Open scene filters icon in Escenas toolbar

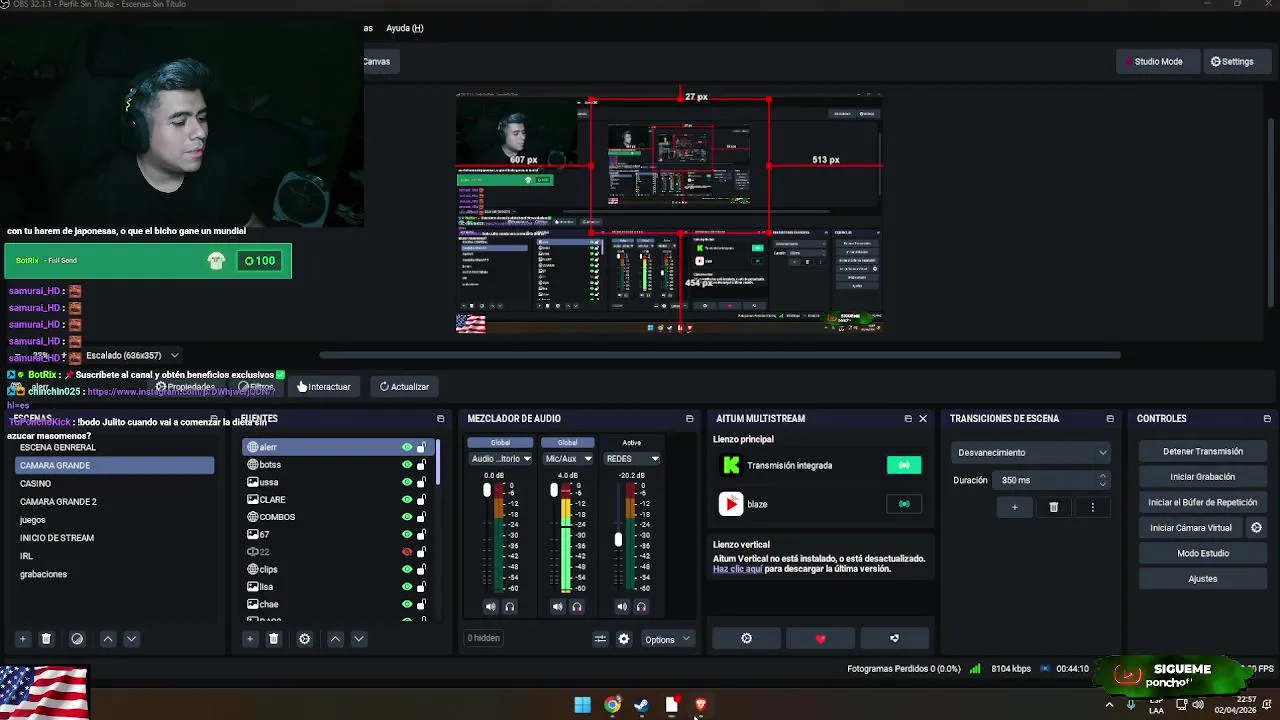click(x=77, y=639)
